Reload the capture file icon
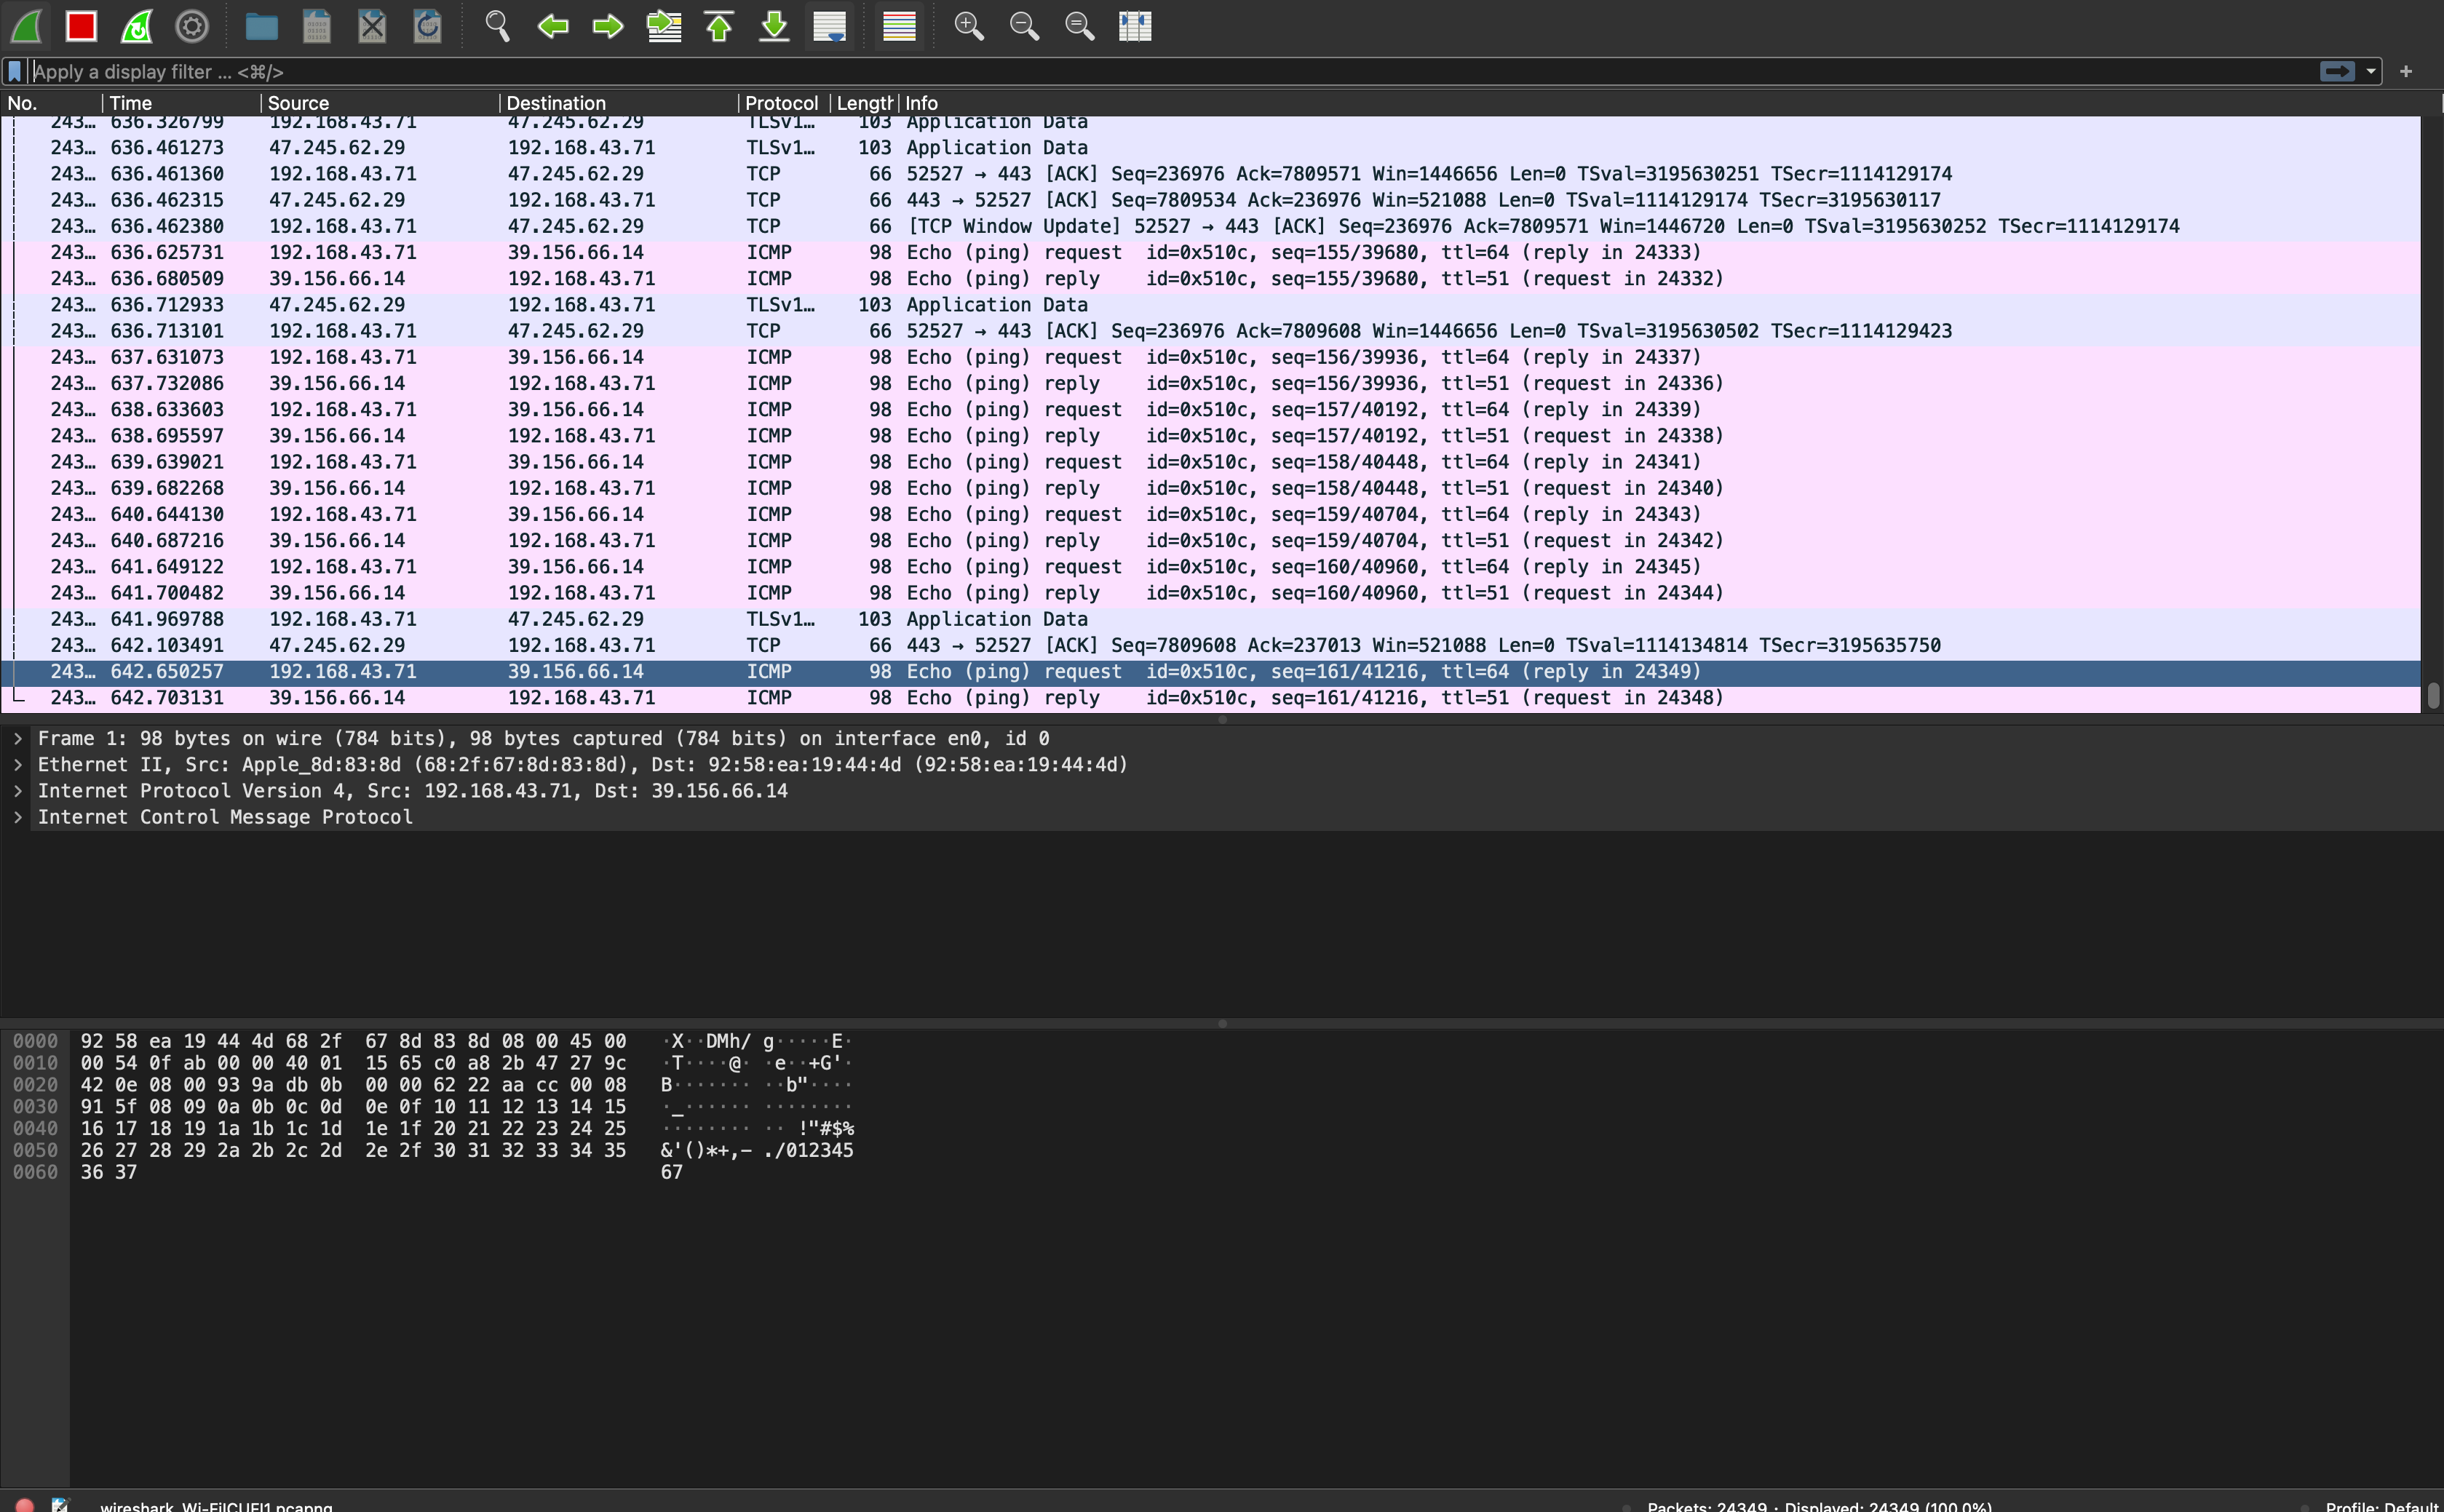 pos(427,26)
